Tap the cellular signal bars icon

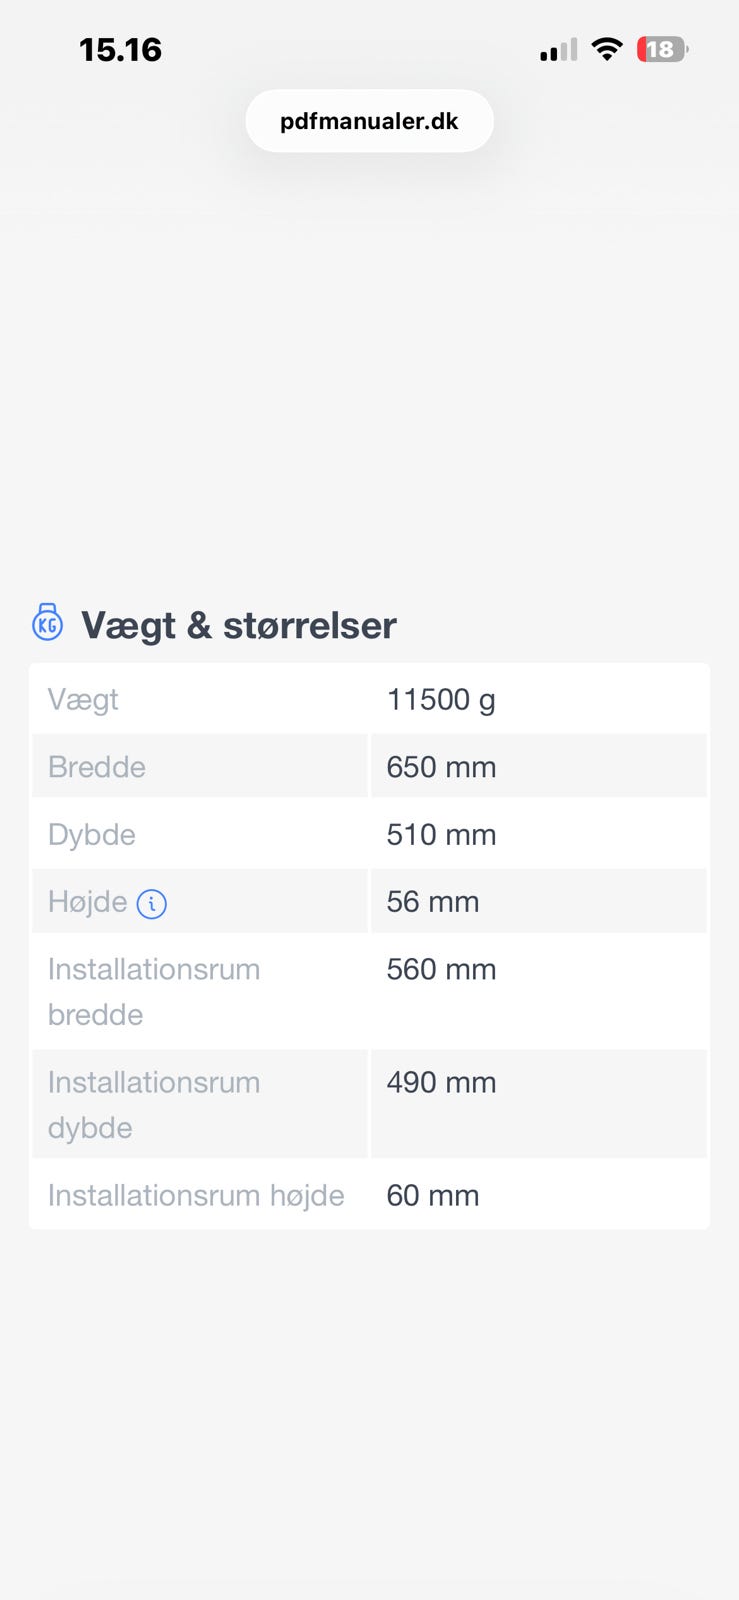click(x=558, y=50)
